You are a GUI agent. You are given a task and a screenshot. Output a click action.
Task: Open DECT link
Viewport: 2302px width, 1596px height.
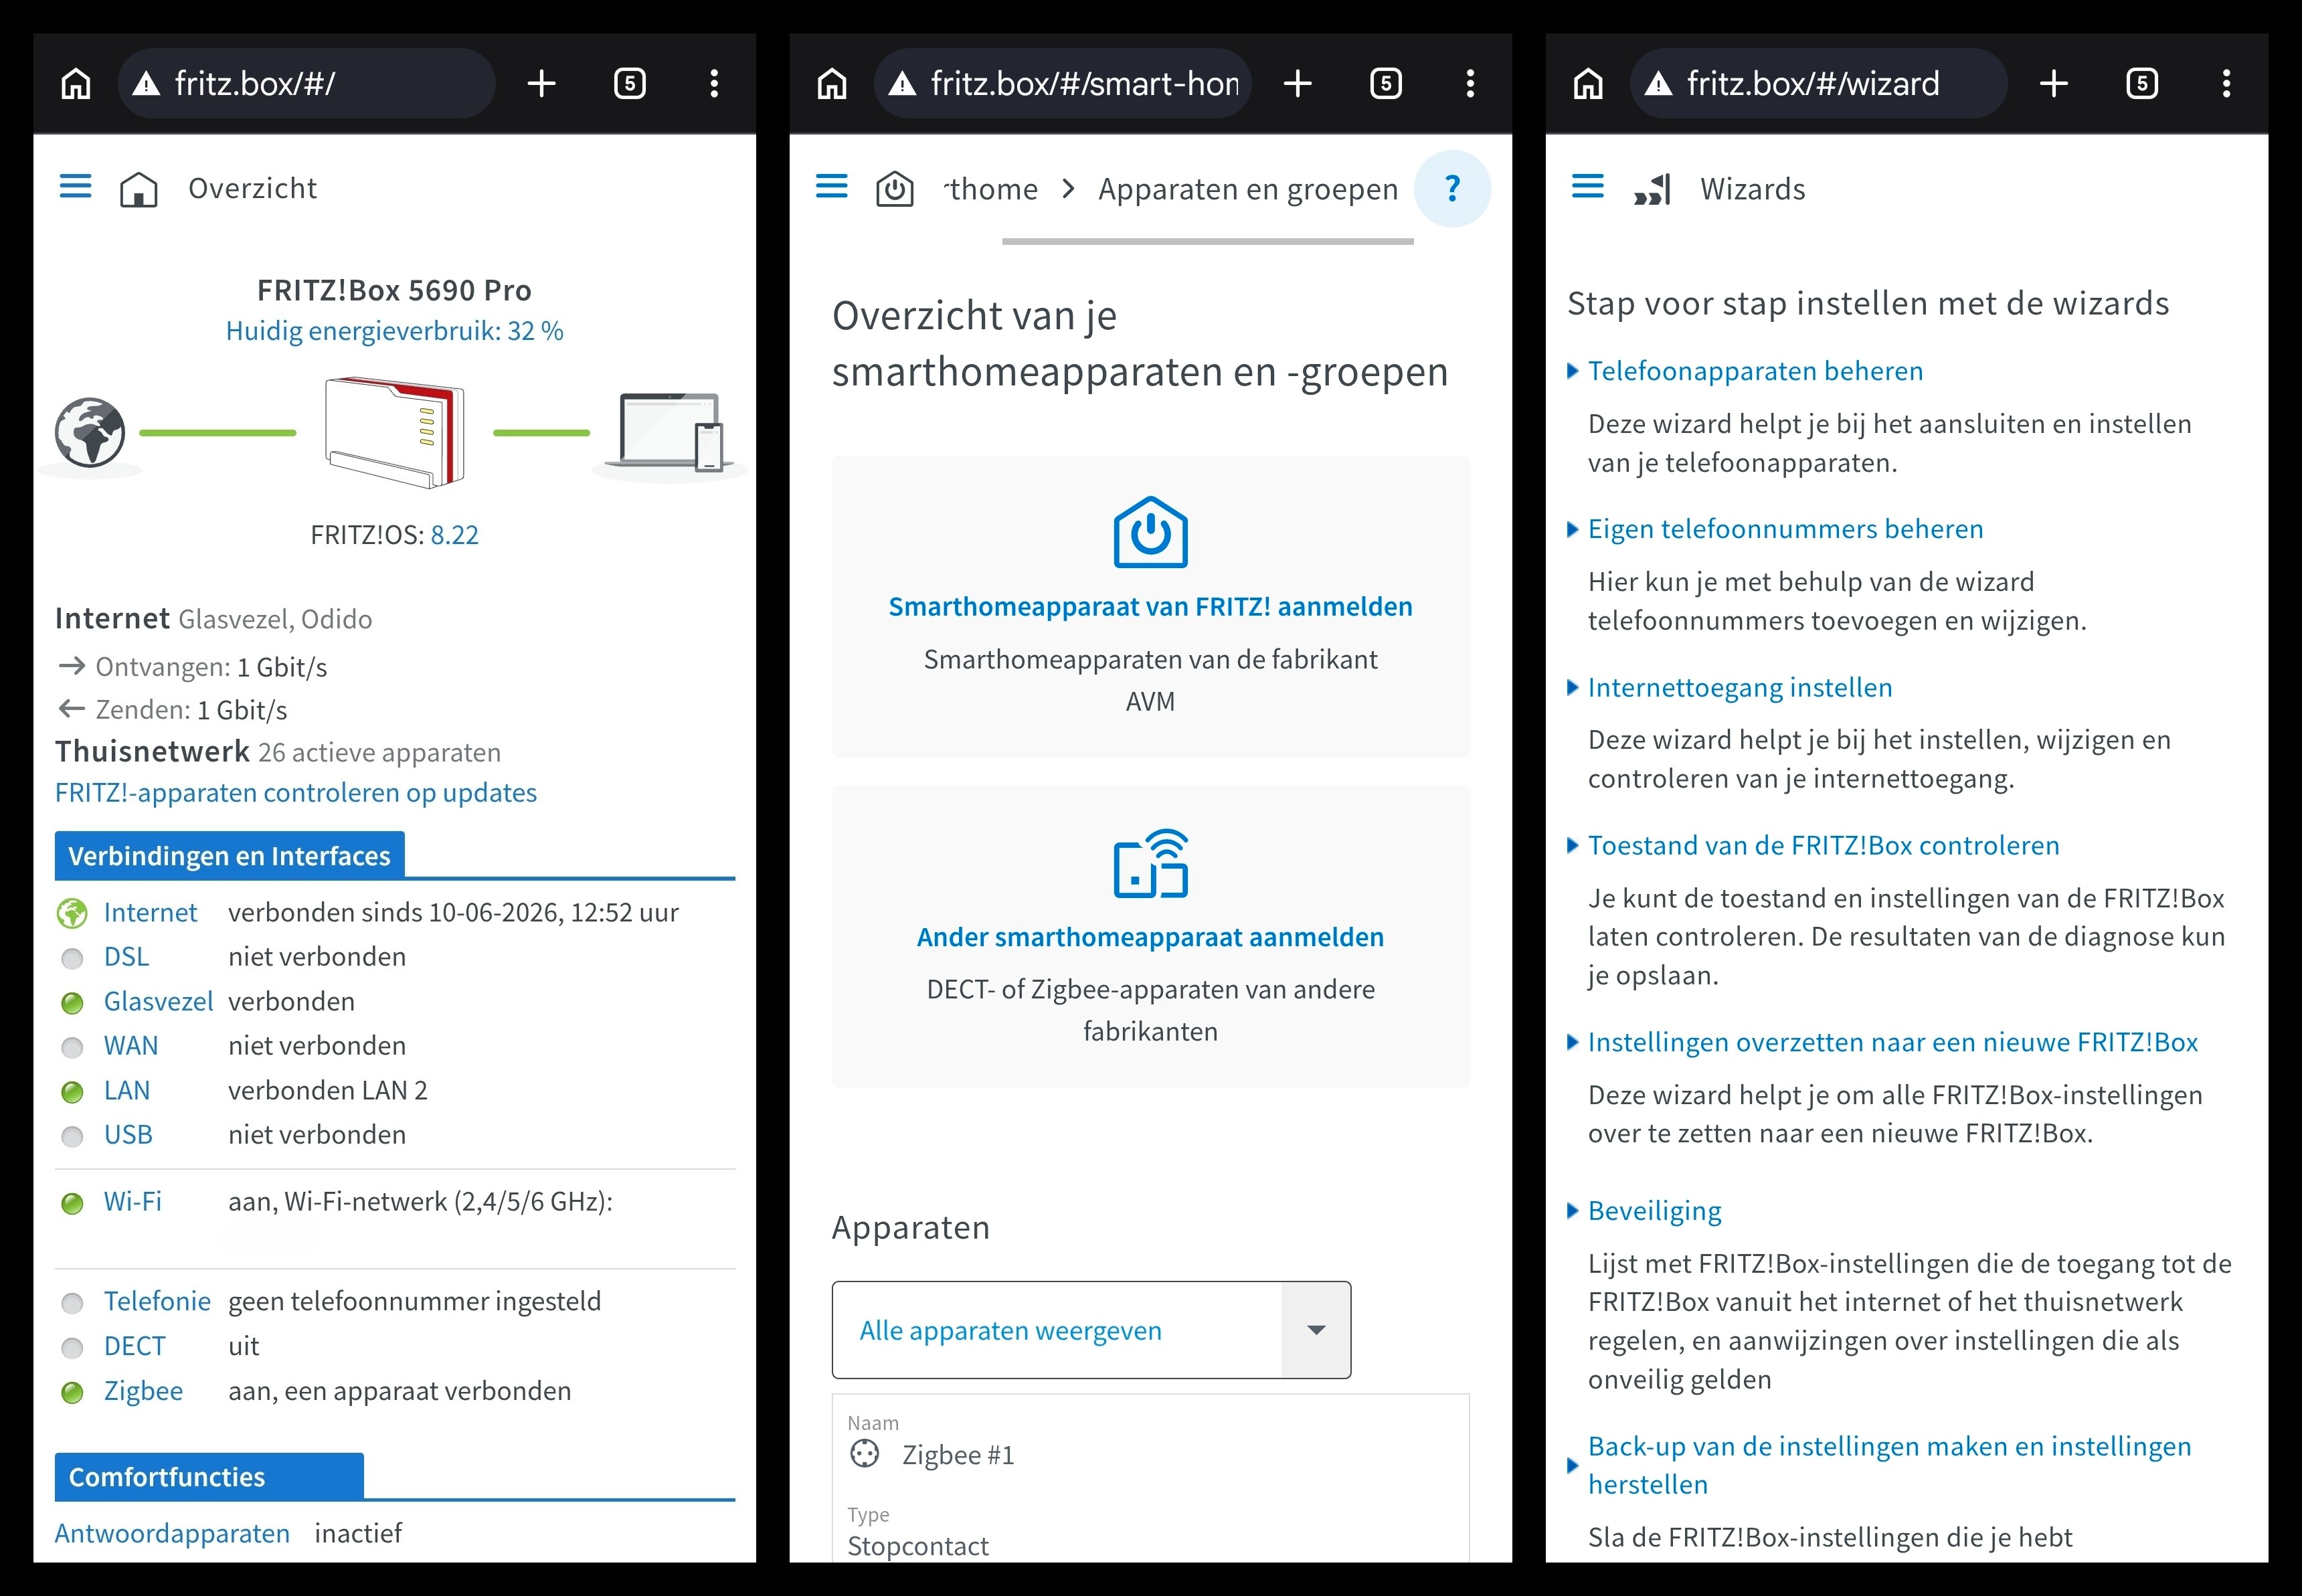coord(134,1346)
